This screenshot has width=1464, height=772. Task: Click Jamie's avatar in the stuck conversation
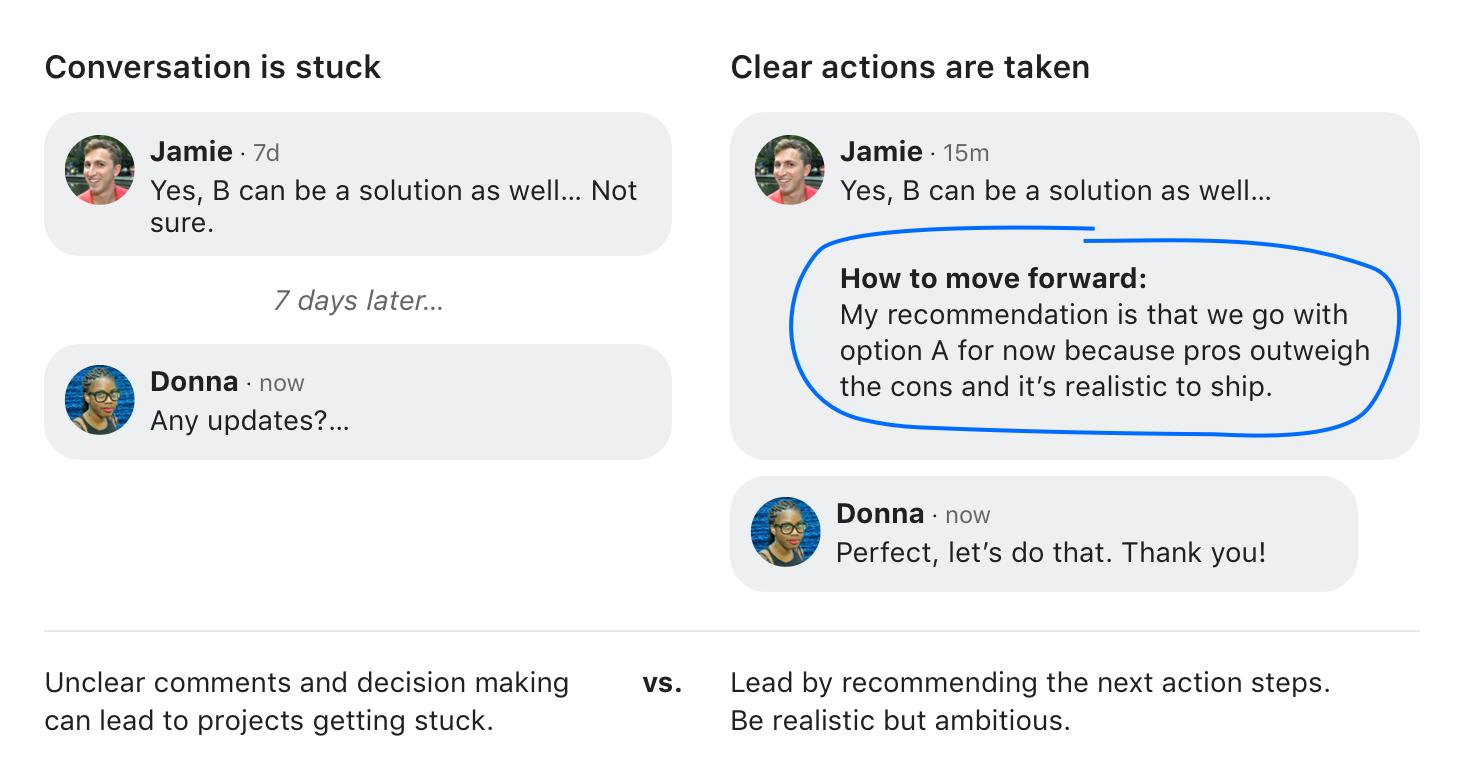pyautogui.click(x=100, y=170)
